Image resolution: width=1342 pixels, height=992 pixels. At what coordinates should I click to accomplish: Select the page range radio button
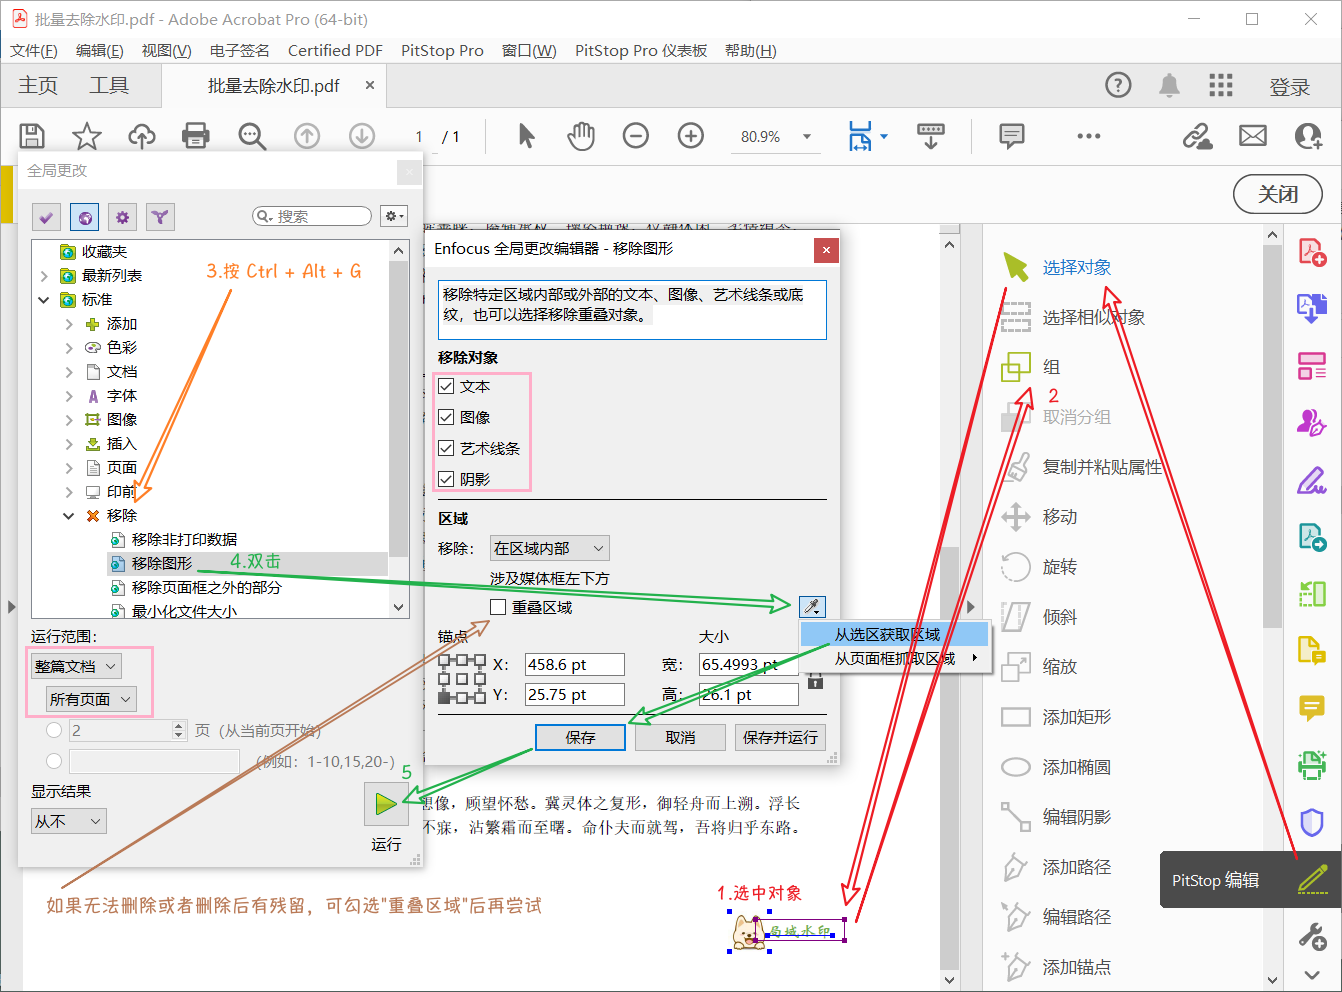tap(54, 761)
